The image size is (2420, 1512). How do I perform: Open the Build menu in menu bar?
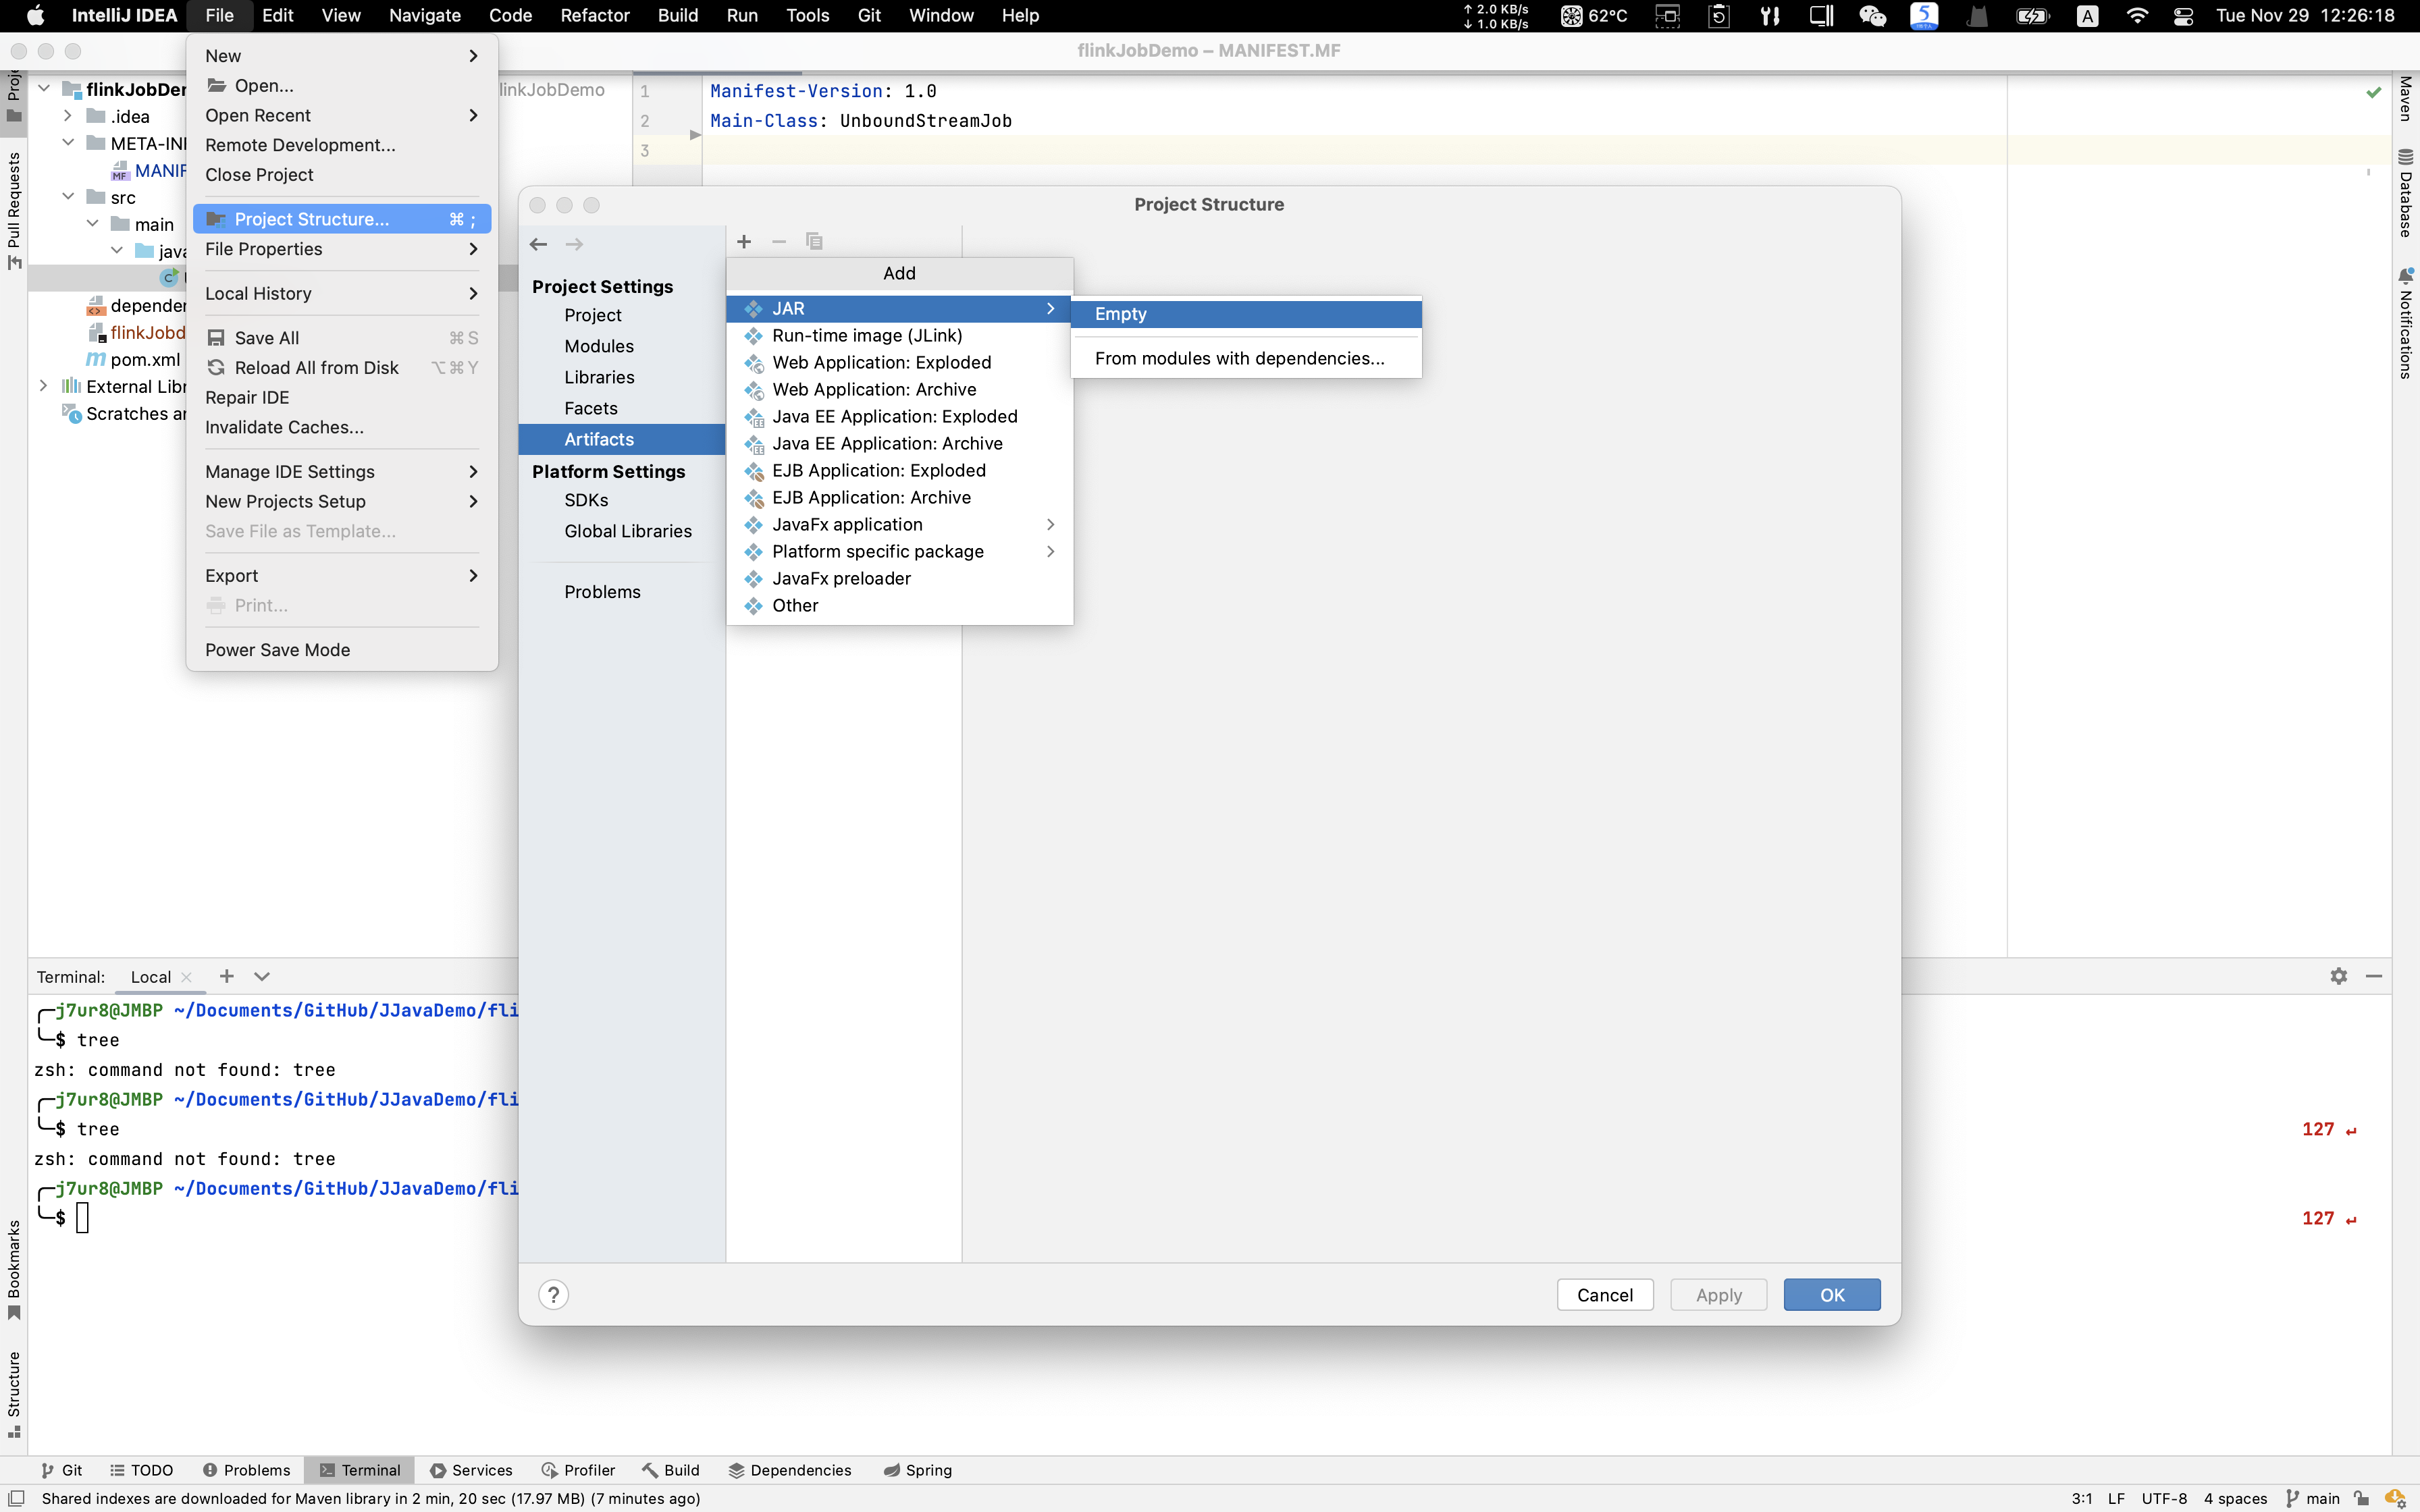pos(677,15)
